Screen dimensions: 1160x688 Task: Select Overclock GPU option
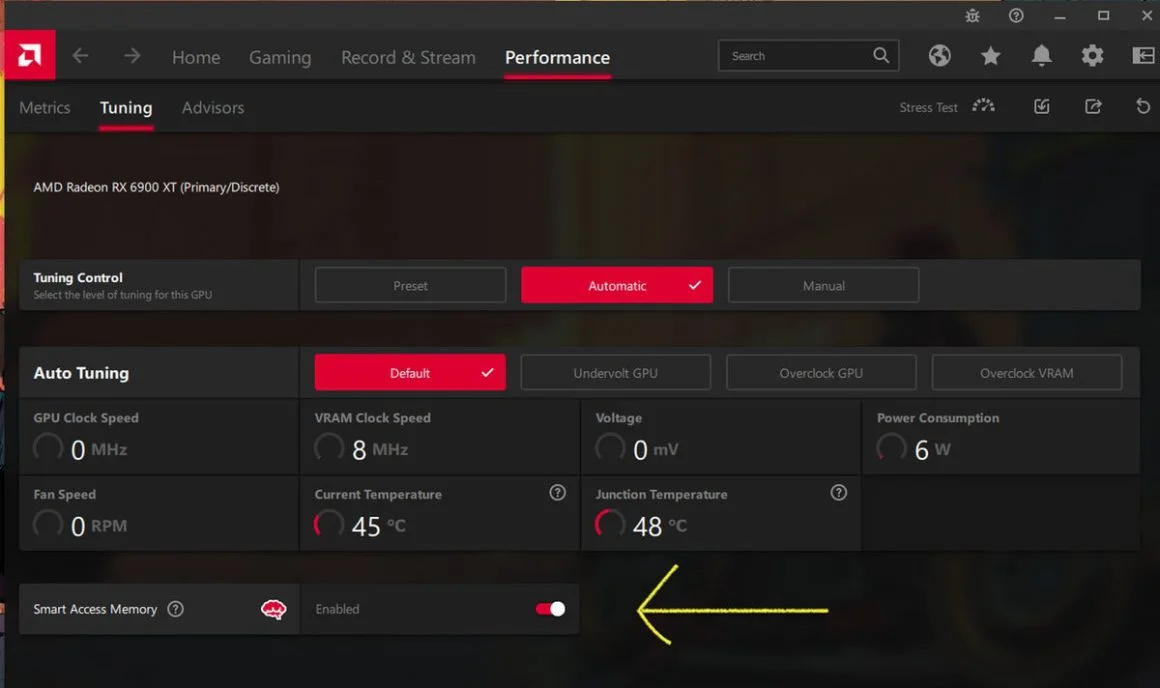821,373
